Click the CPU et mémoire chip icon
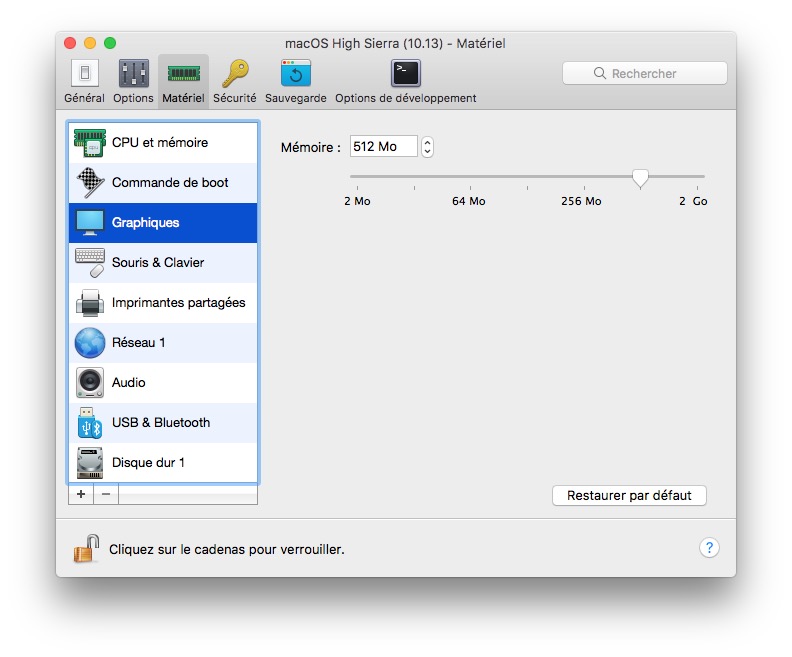The height and width of the screenshot is (657, 792). [90, 143]
